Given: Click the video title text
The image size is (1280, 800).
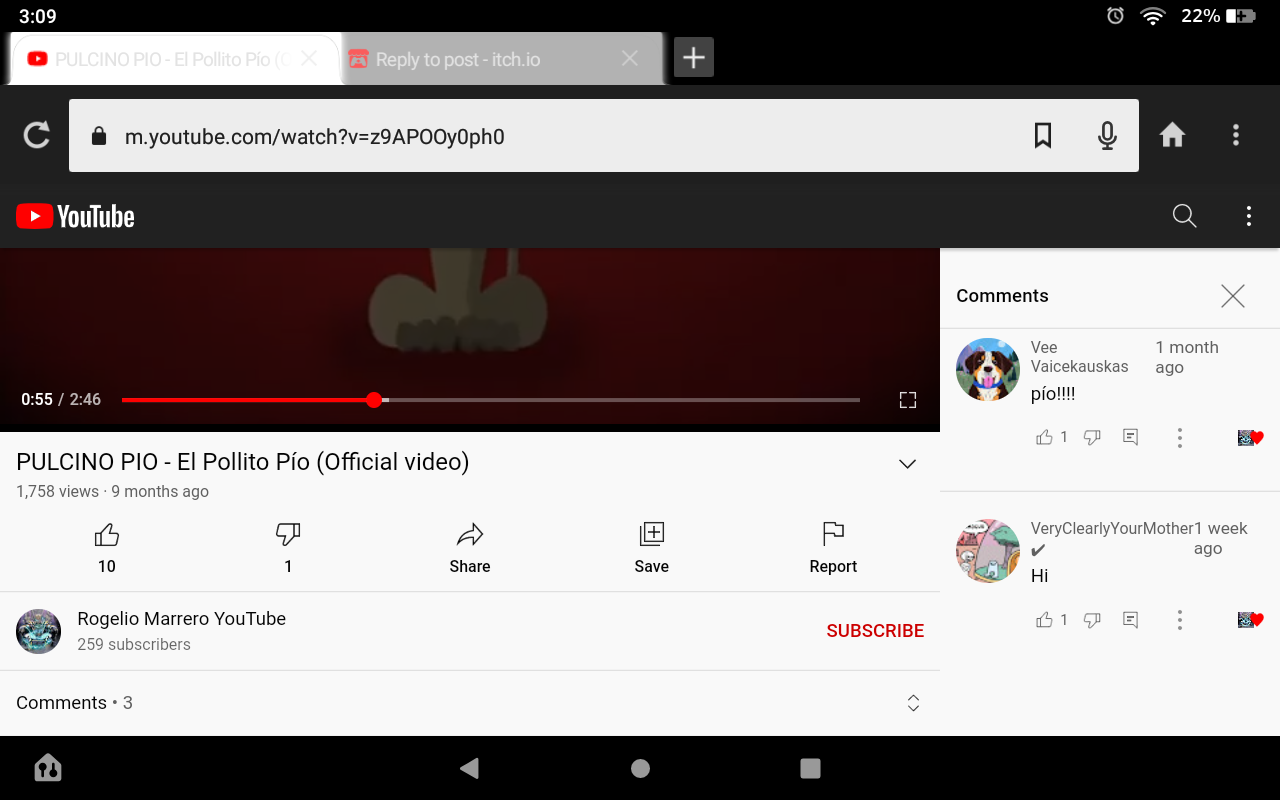Looking at the screenshot, I should coord(243,462).
